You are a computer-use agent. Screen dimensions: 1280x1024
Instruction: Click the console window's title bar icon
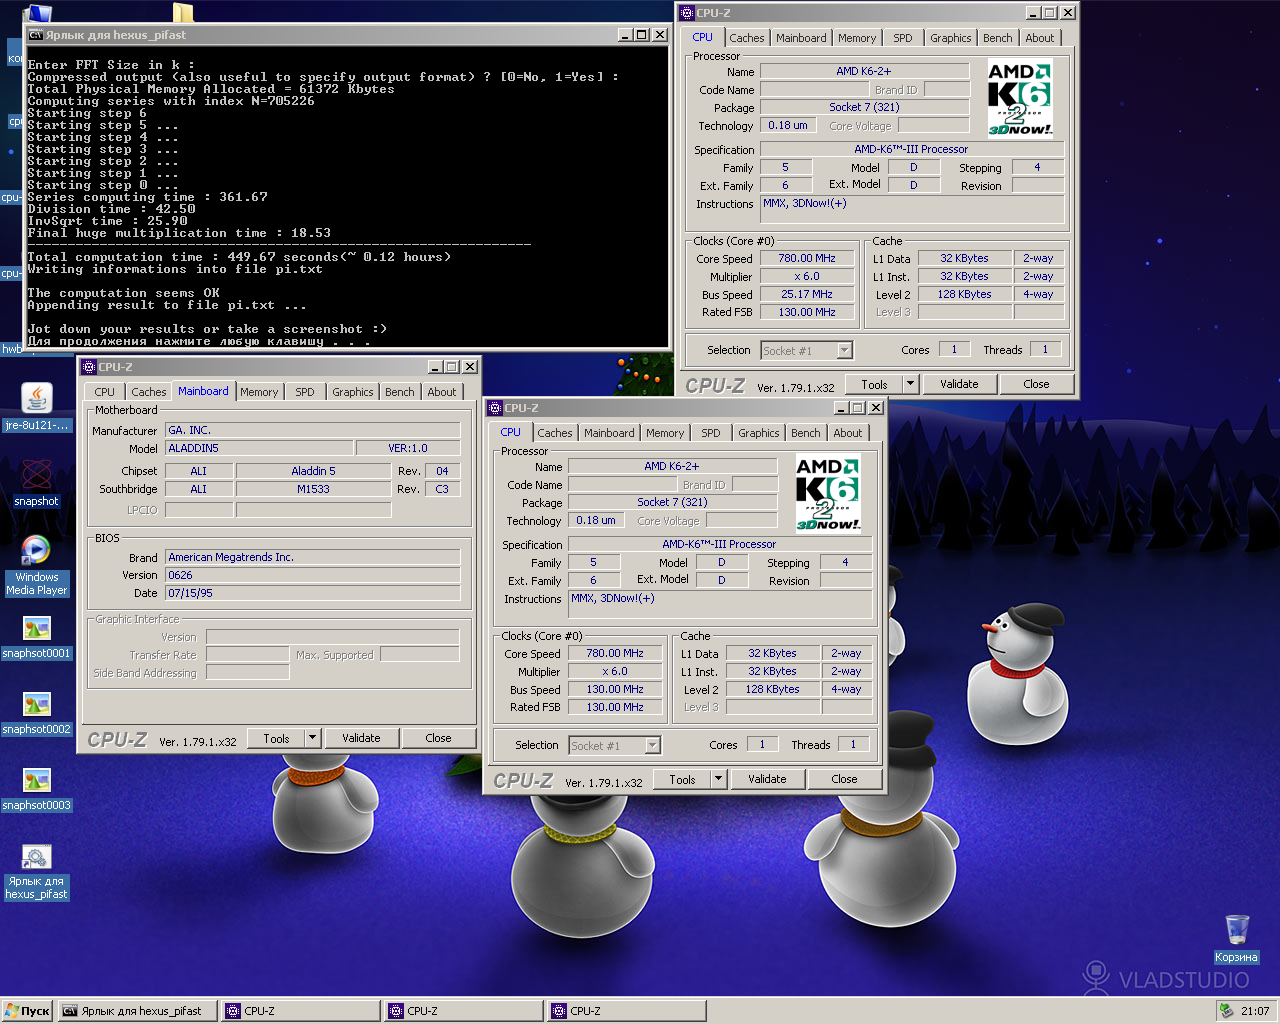pyautogui.click(x=36, y=35)
